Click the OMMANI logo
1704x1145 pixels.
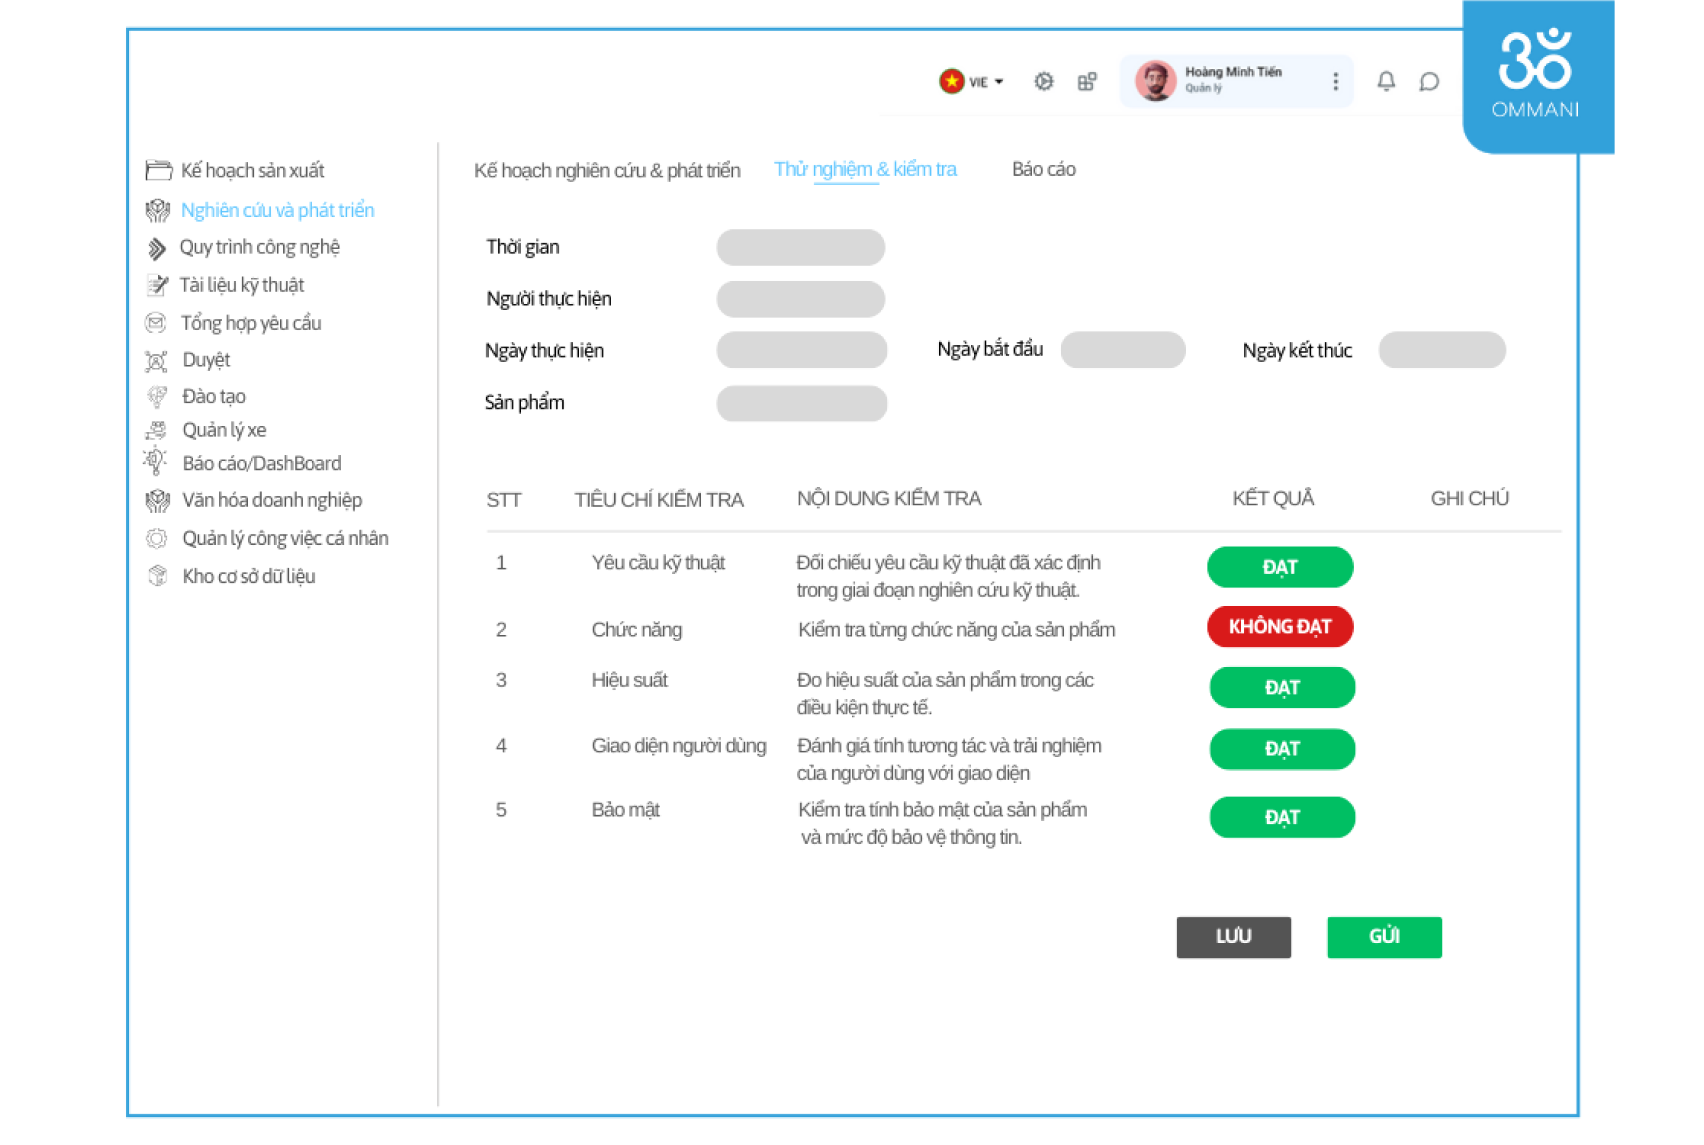tap(1535, 76)
